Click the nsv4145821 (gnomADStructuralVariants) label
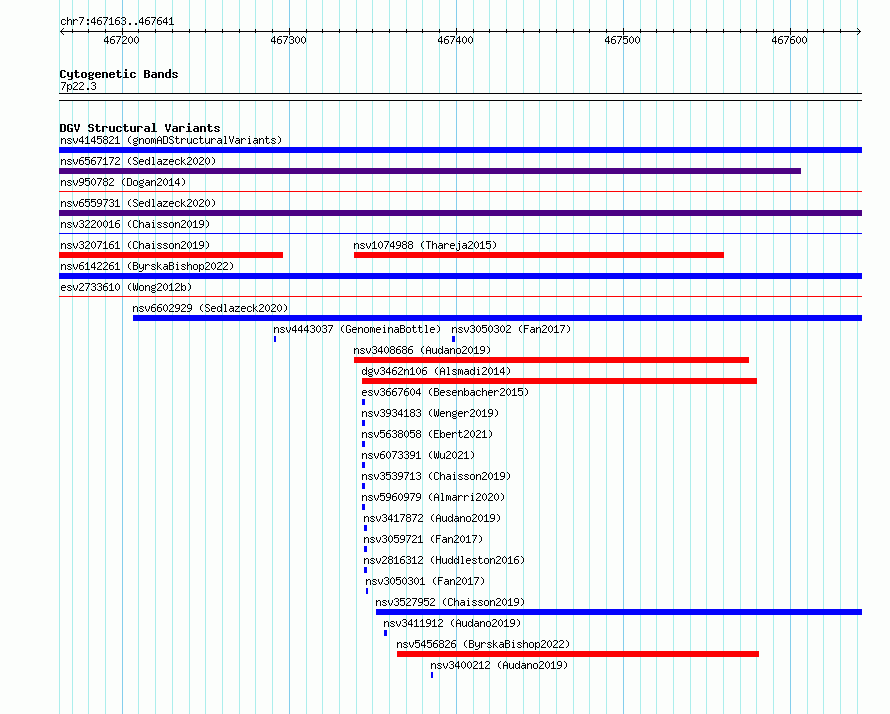 [171, 140]
